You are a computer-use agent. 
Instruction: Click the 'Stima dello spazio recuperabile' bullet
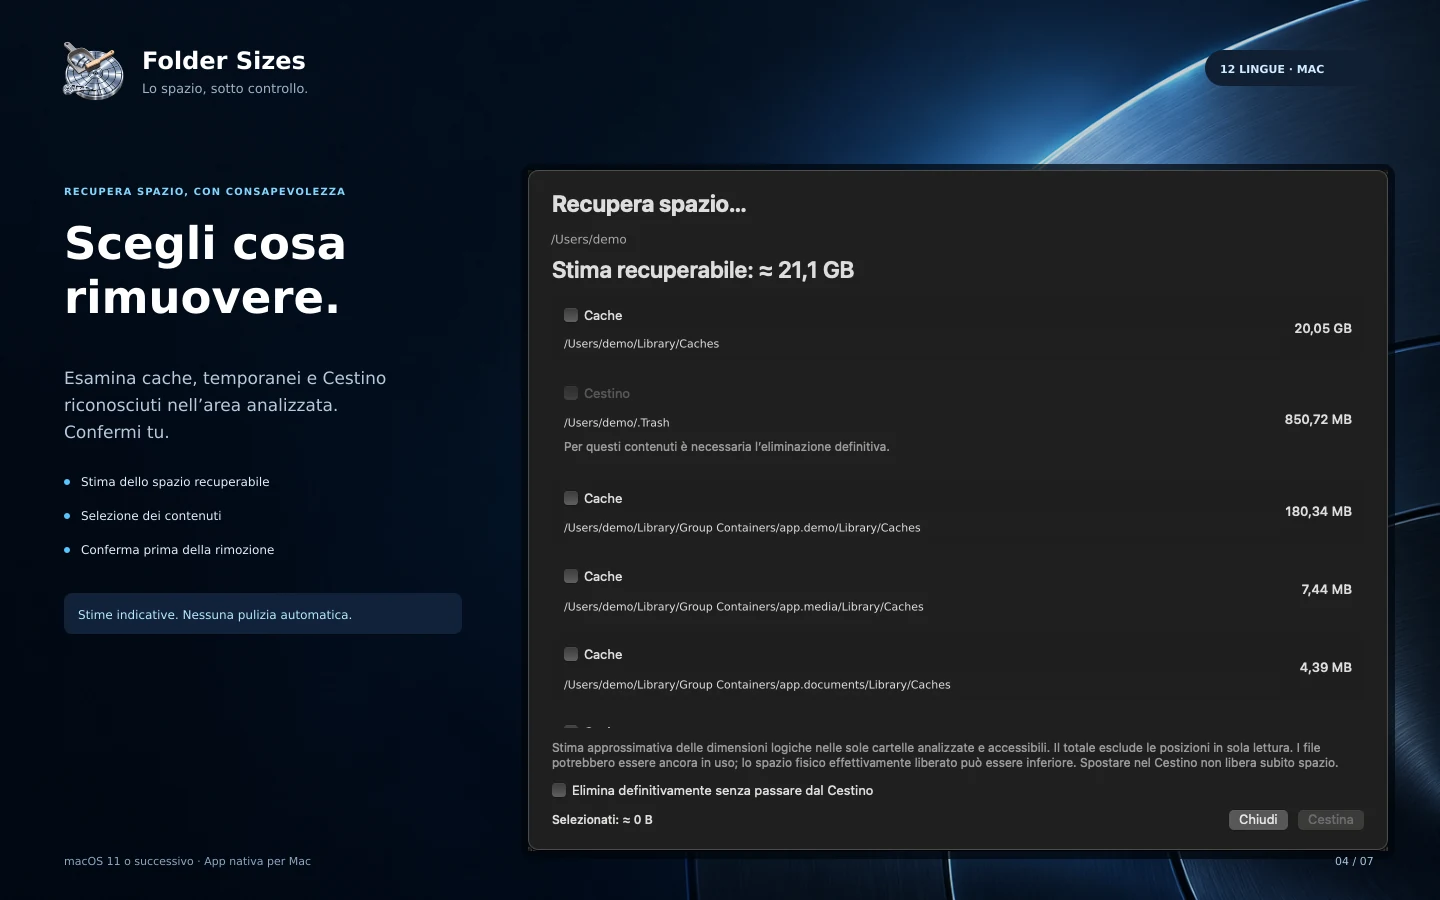point(175,482)
